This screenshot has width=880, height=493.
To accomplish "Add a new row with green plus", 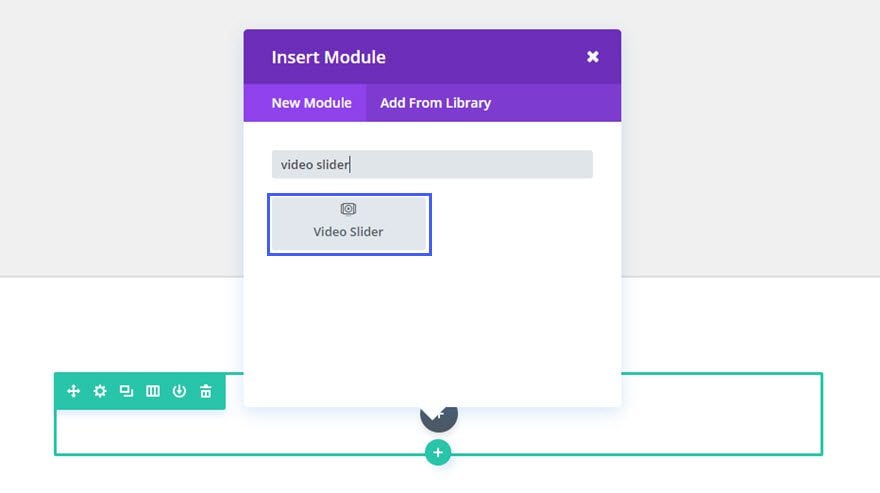I will coord(438,453).
